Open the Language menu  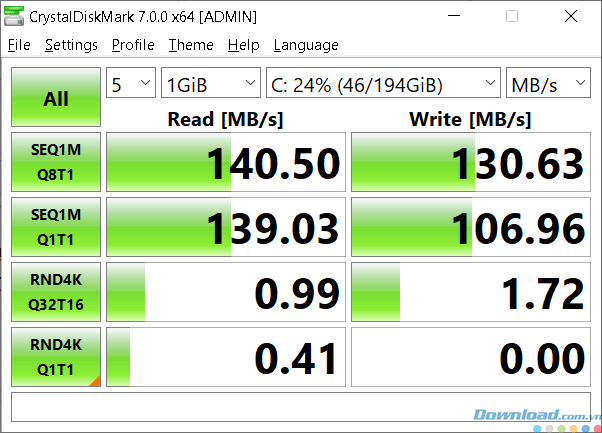tap(306, 45)
